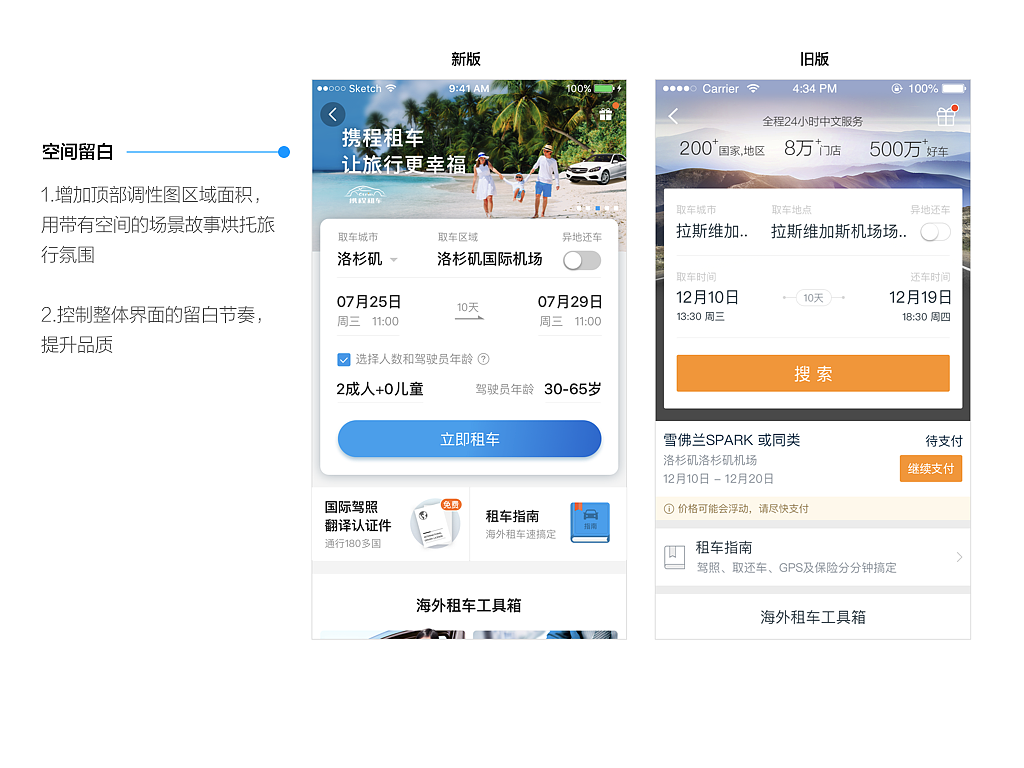Click the orange 搜索 button
The width and height of the screenshot is (1024, 768).
tap(813, 374)
